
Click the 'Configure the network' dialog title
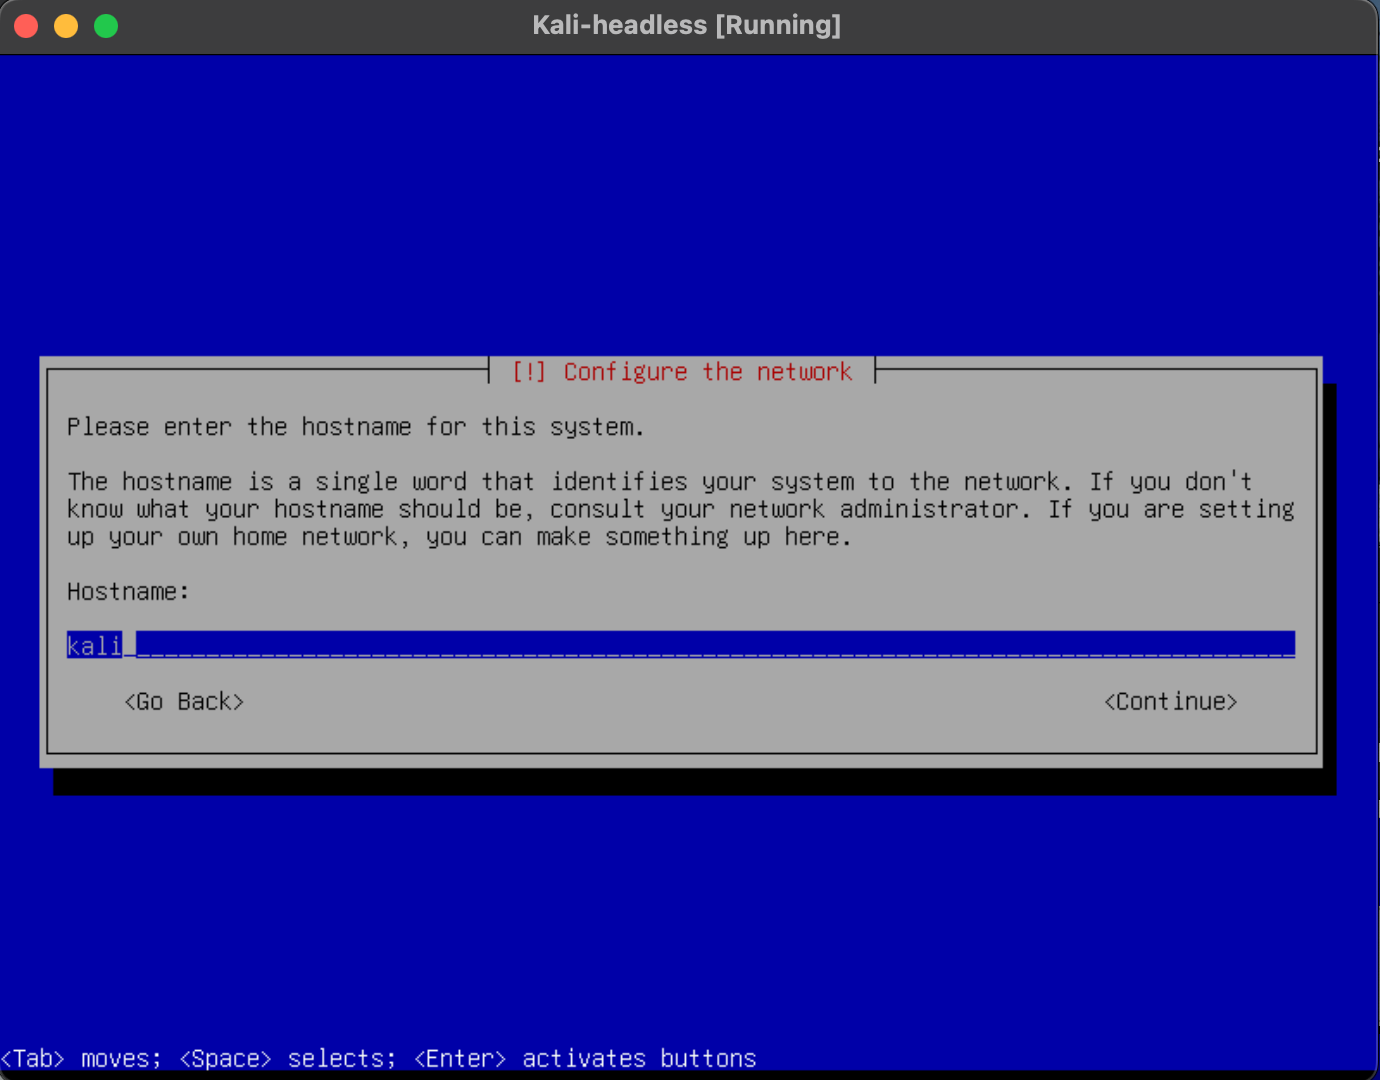coord(682,372)
